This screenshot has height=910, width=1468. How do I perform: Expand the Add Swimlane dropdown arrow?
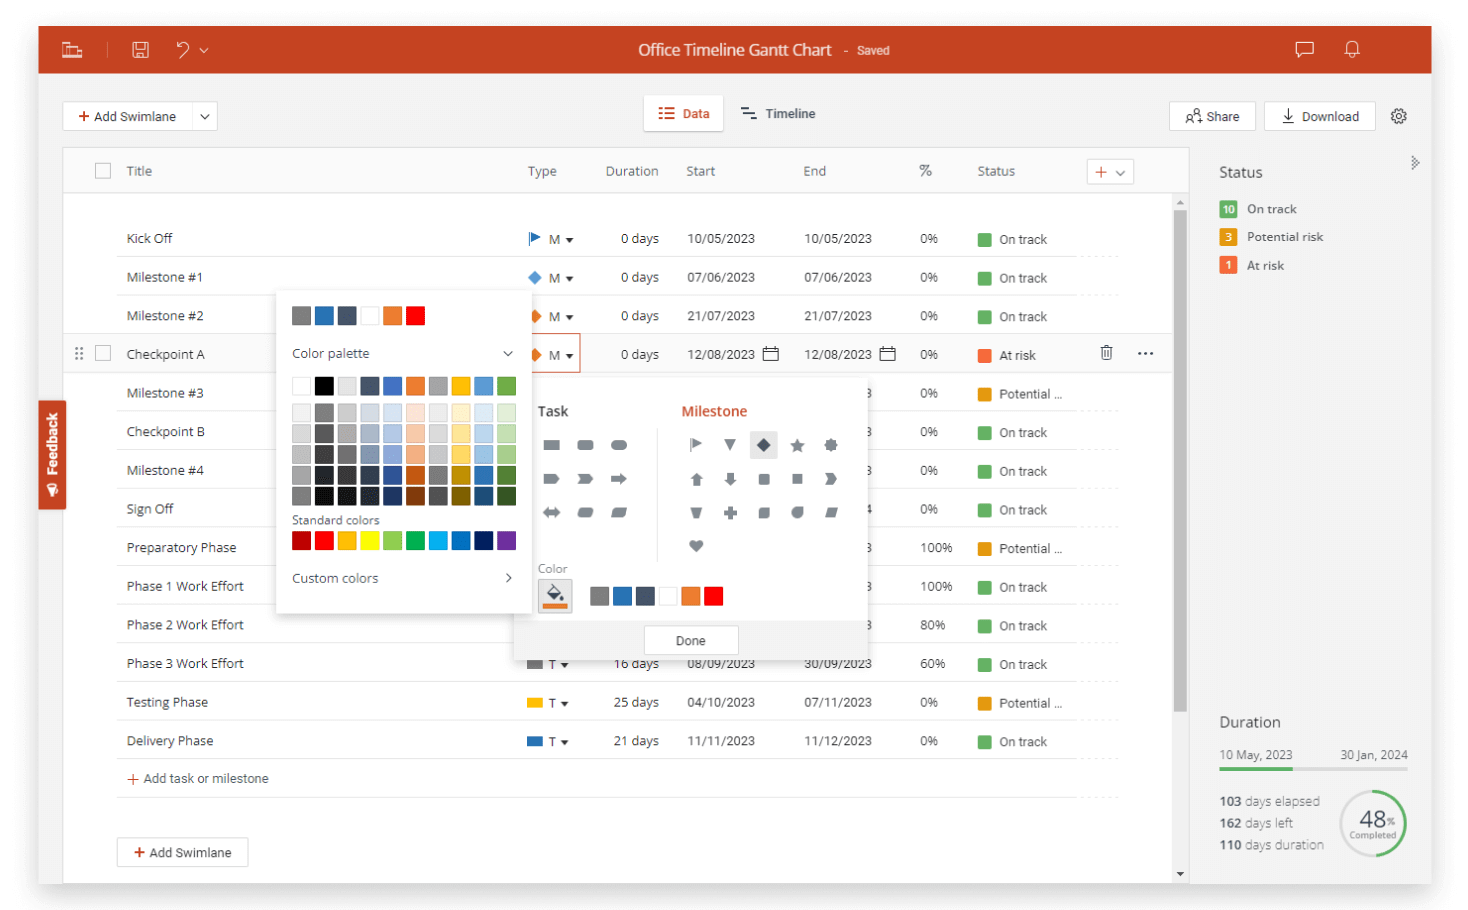click(205, 115)
